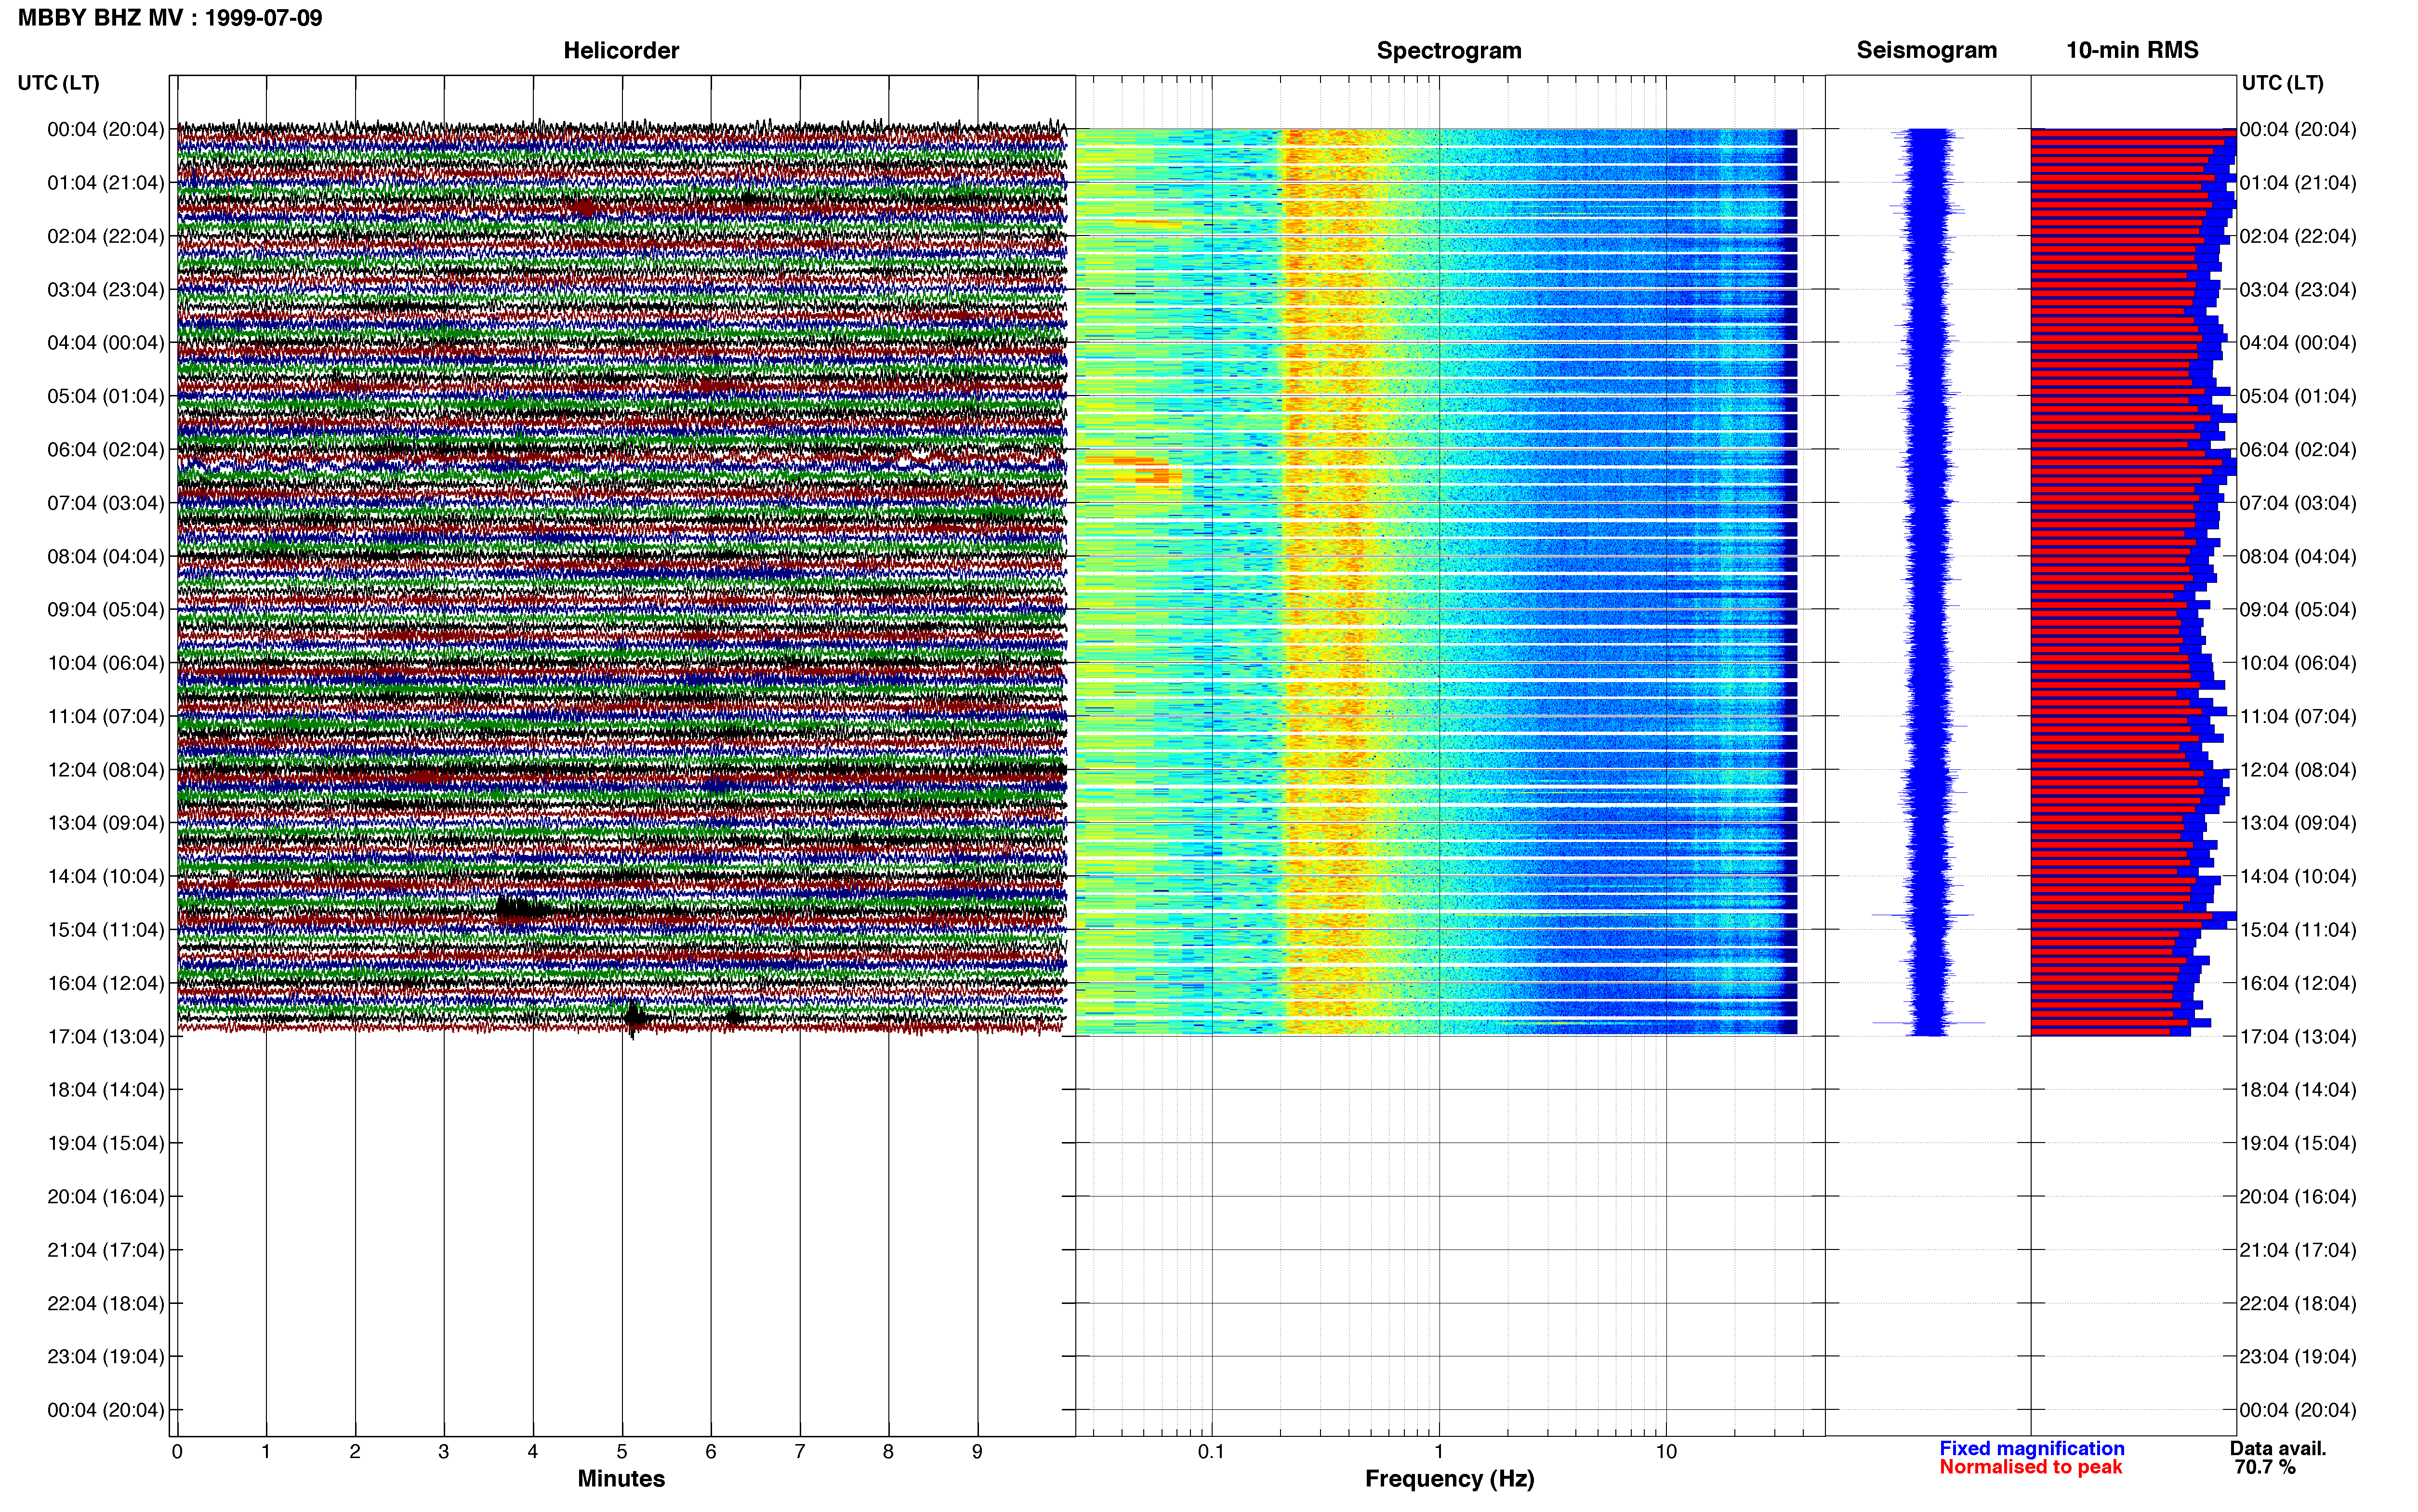The width and height of the screenshot is (2418, 1512).
Task: Click left time label '23:04 (19:04)'
Action: [105, 1357]
